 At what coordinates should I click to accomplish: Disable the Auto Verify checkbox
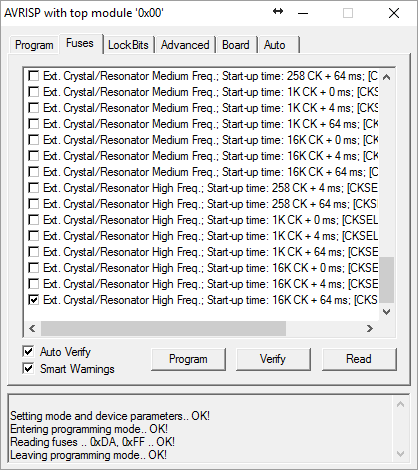28,351
